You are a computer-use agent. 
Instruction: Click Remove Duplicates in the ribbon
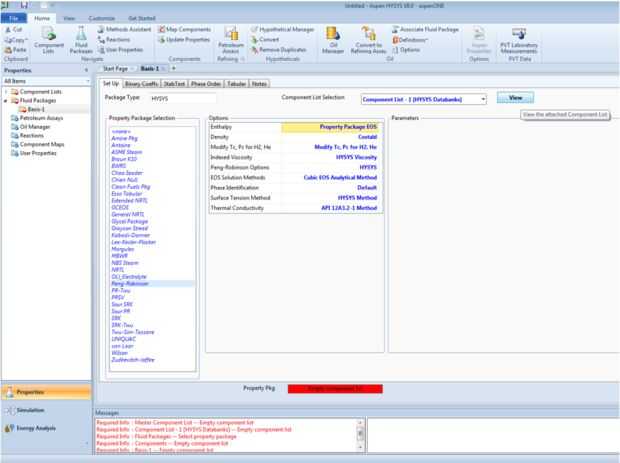pos(279,50)
